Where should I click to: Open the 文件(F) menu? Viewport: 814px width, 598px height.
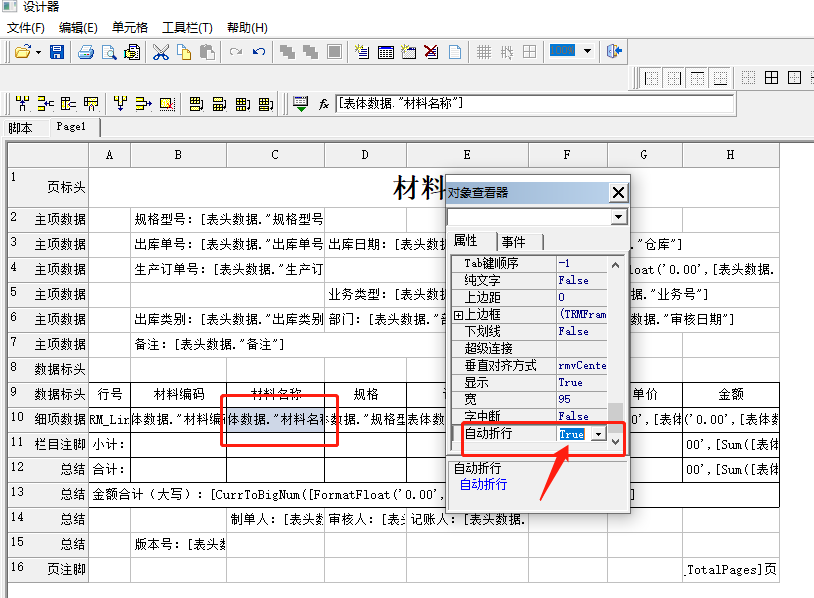click(x=25, y=28)
